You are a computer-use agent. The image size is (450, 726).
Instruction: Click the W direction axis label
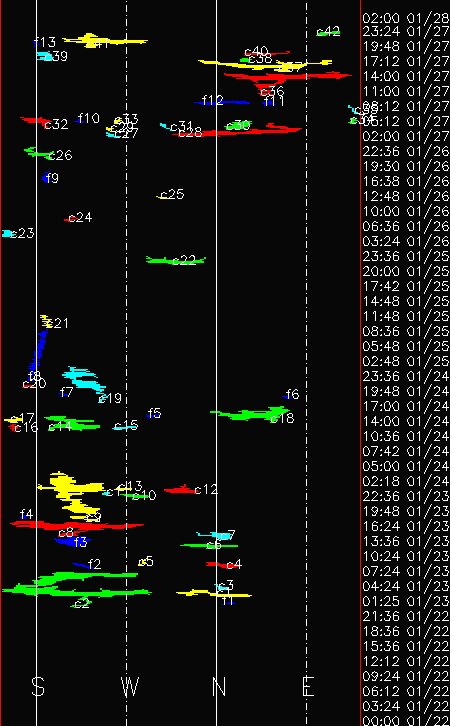click(130, 687)
